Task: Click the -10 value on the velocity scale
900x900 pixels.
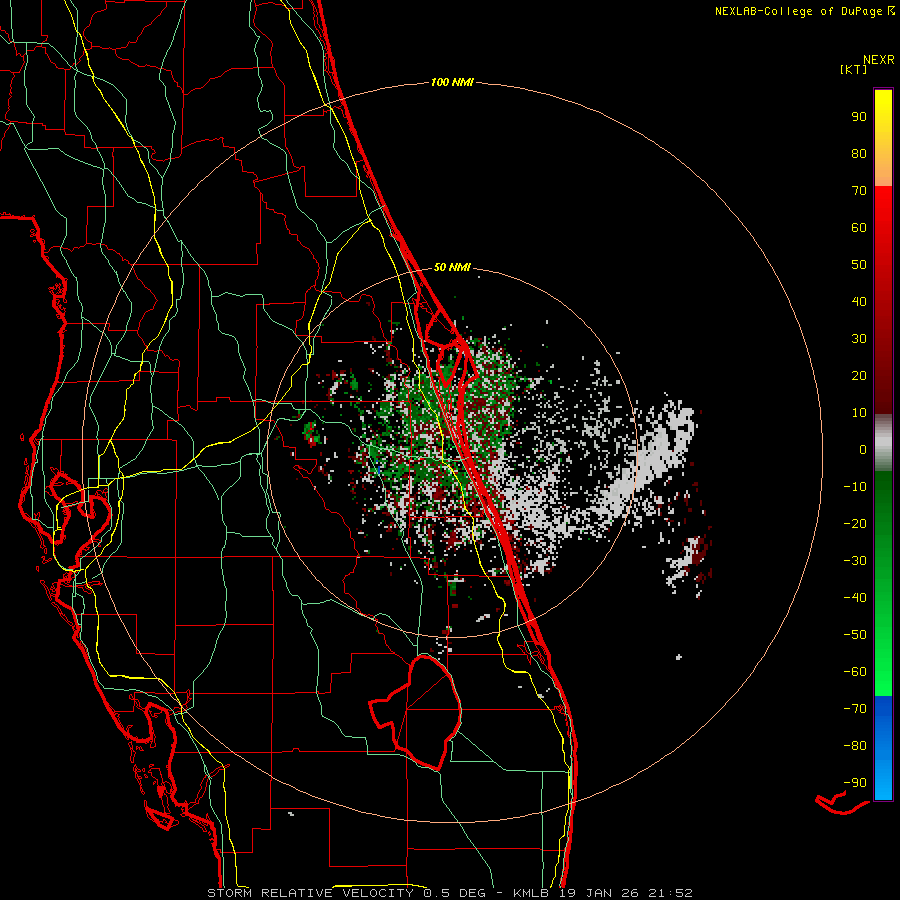Action: click(855, 487)
